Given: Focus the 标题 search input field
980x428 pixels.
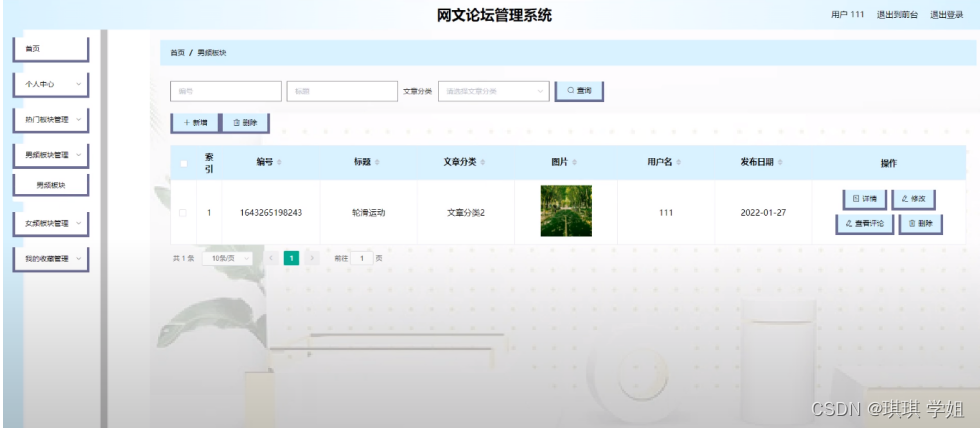Looking at the screenshot, I should [x=342, y=91].
